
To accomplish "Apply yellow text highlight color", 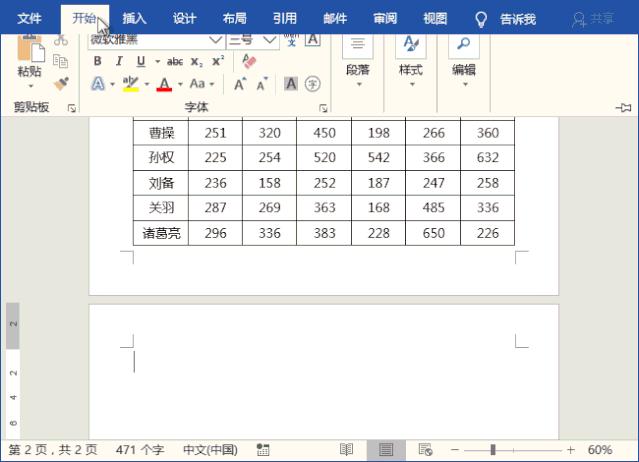I will click(131, 84).
